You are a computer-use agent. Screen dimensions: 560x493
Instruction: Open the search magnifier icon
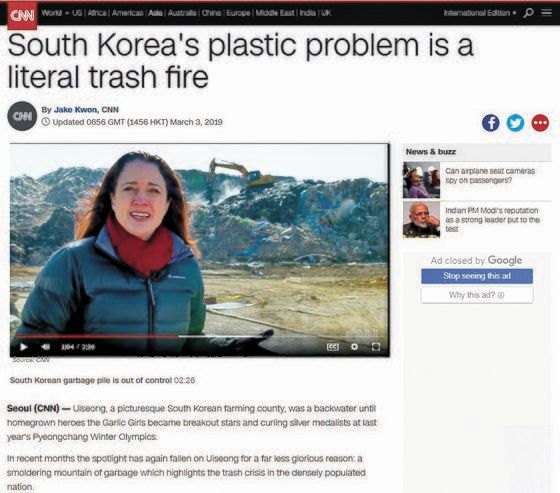coord(528,13)
